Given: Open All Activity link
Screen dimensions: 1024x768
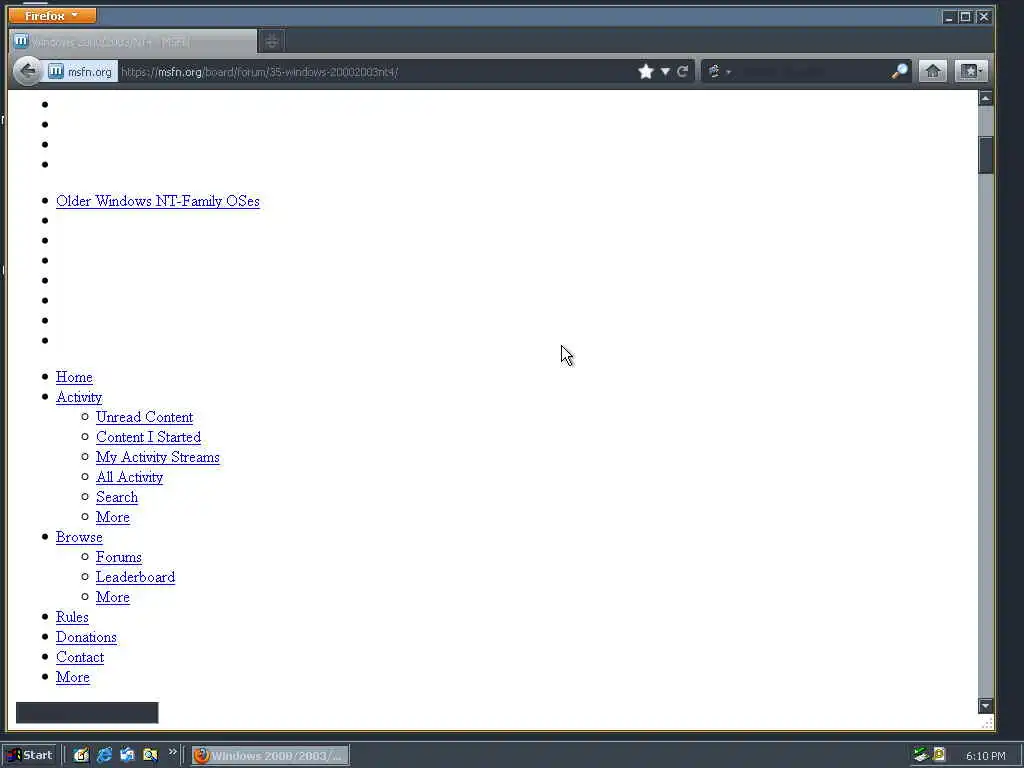Looking at the screenshot, I should click(129, 477).
